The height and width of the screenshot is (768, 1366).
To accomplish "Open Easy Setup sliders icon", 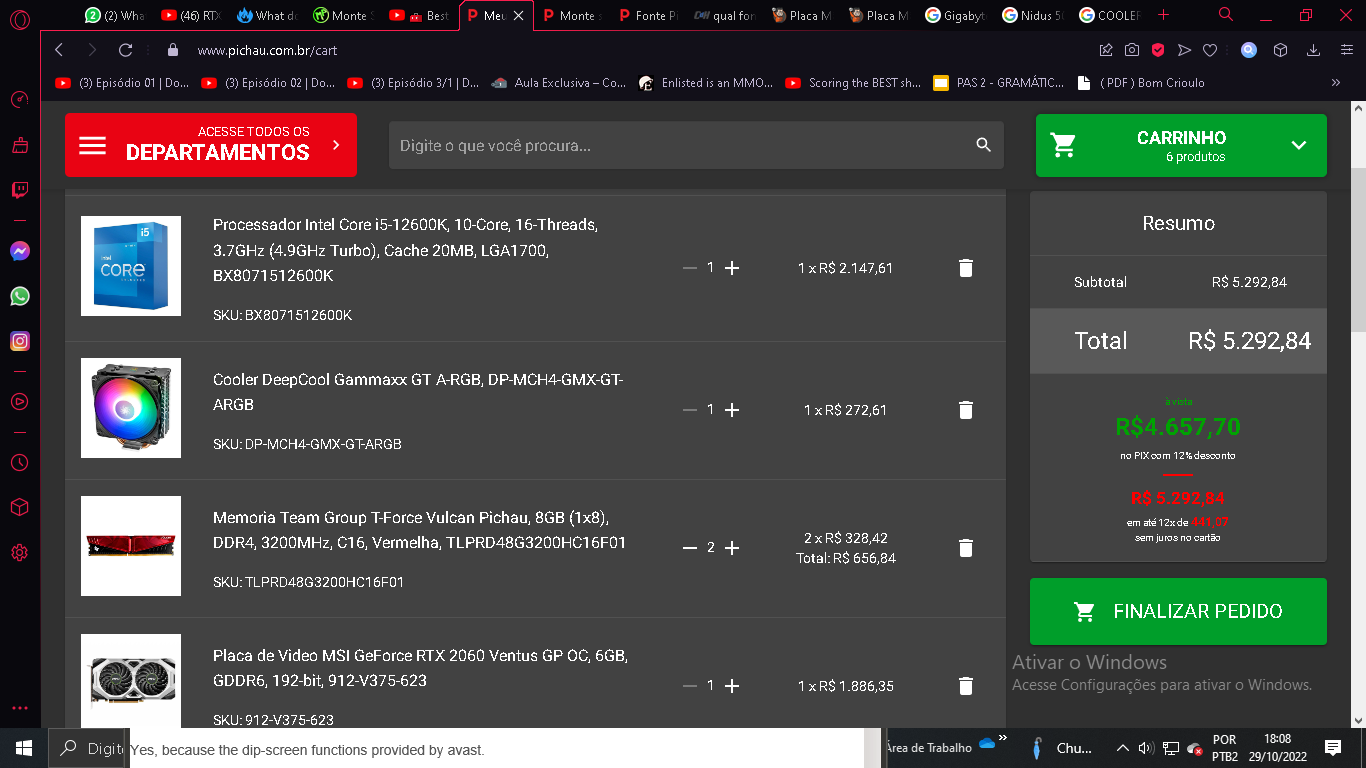I will point(1346,50).
